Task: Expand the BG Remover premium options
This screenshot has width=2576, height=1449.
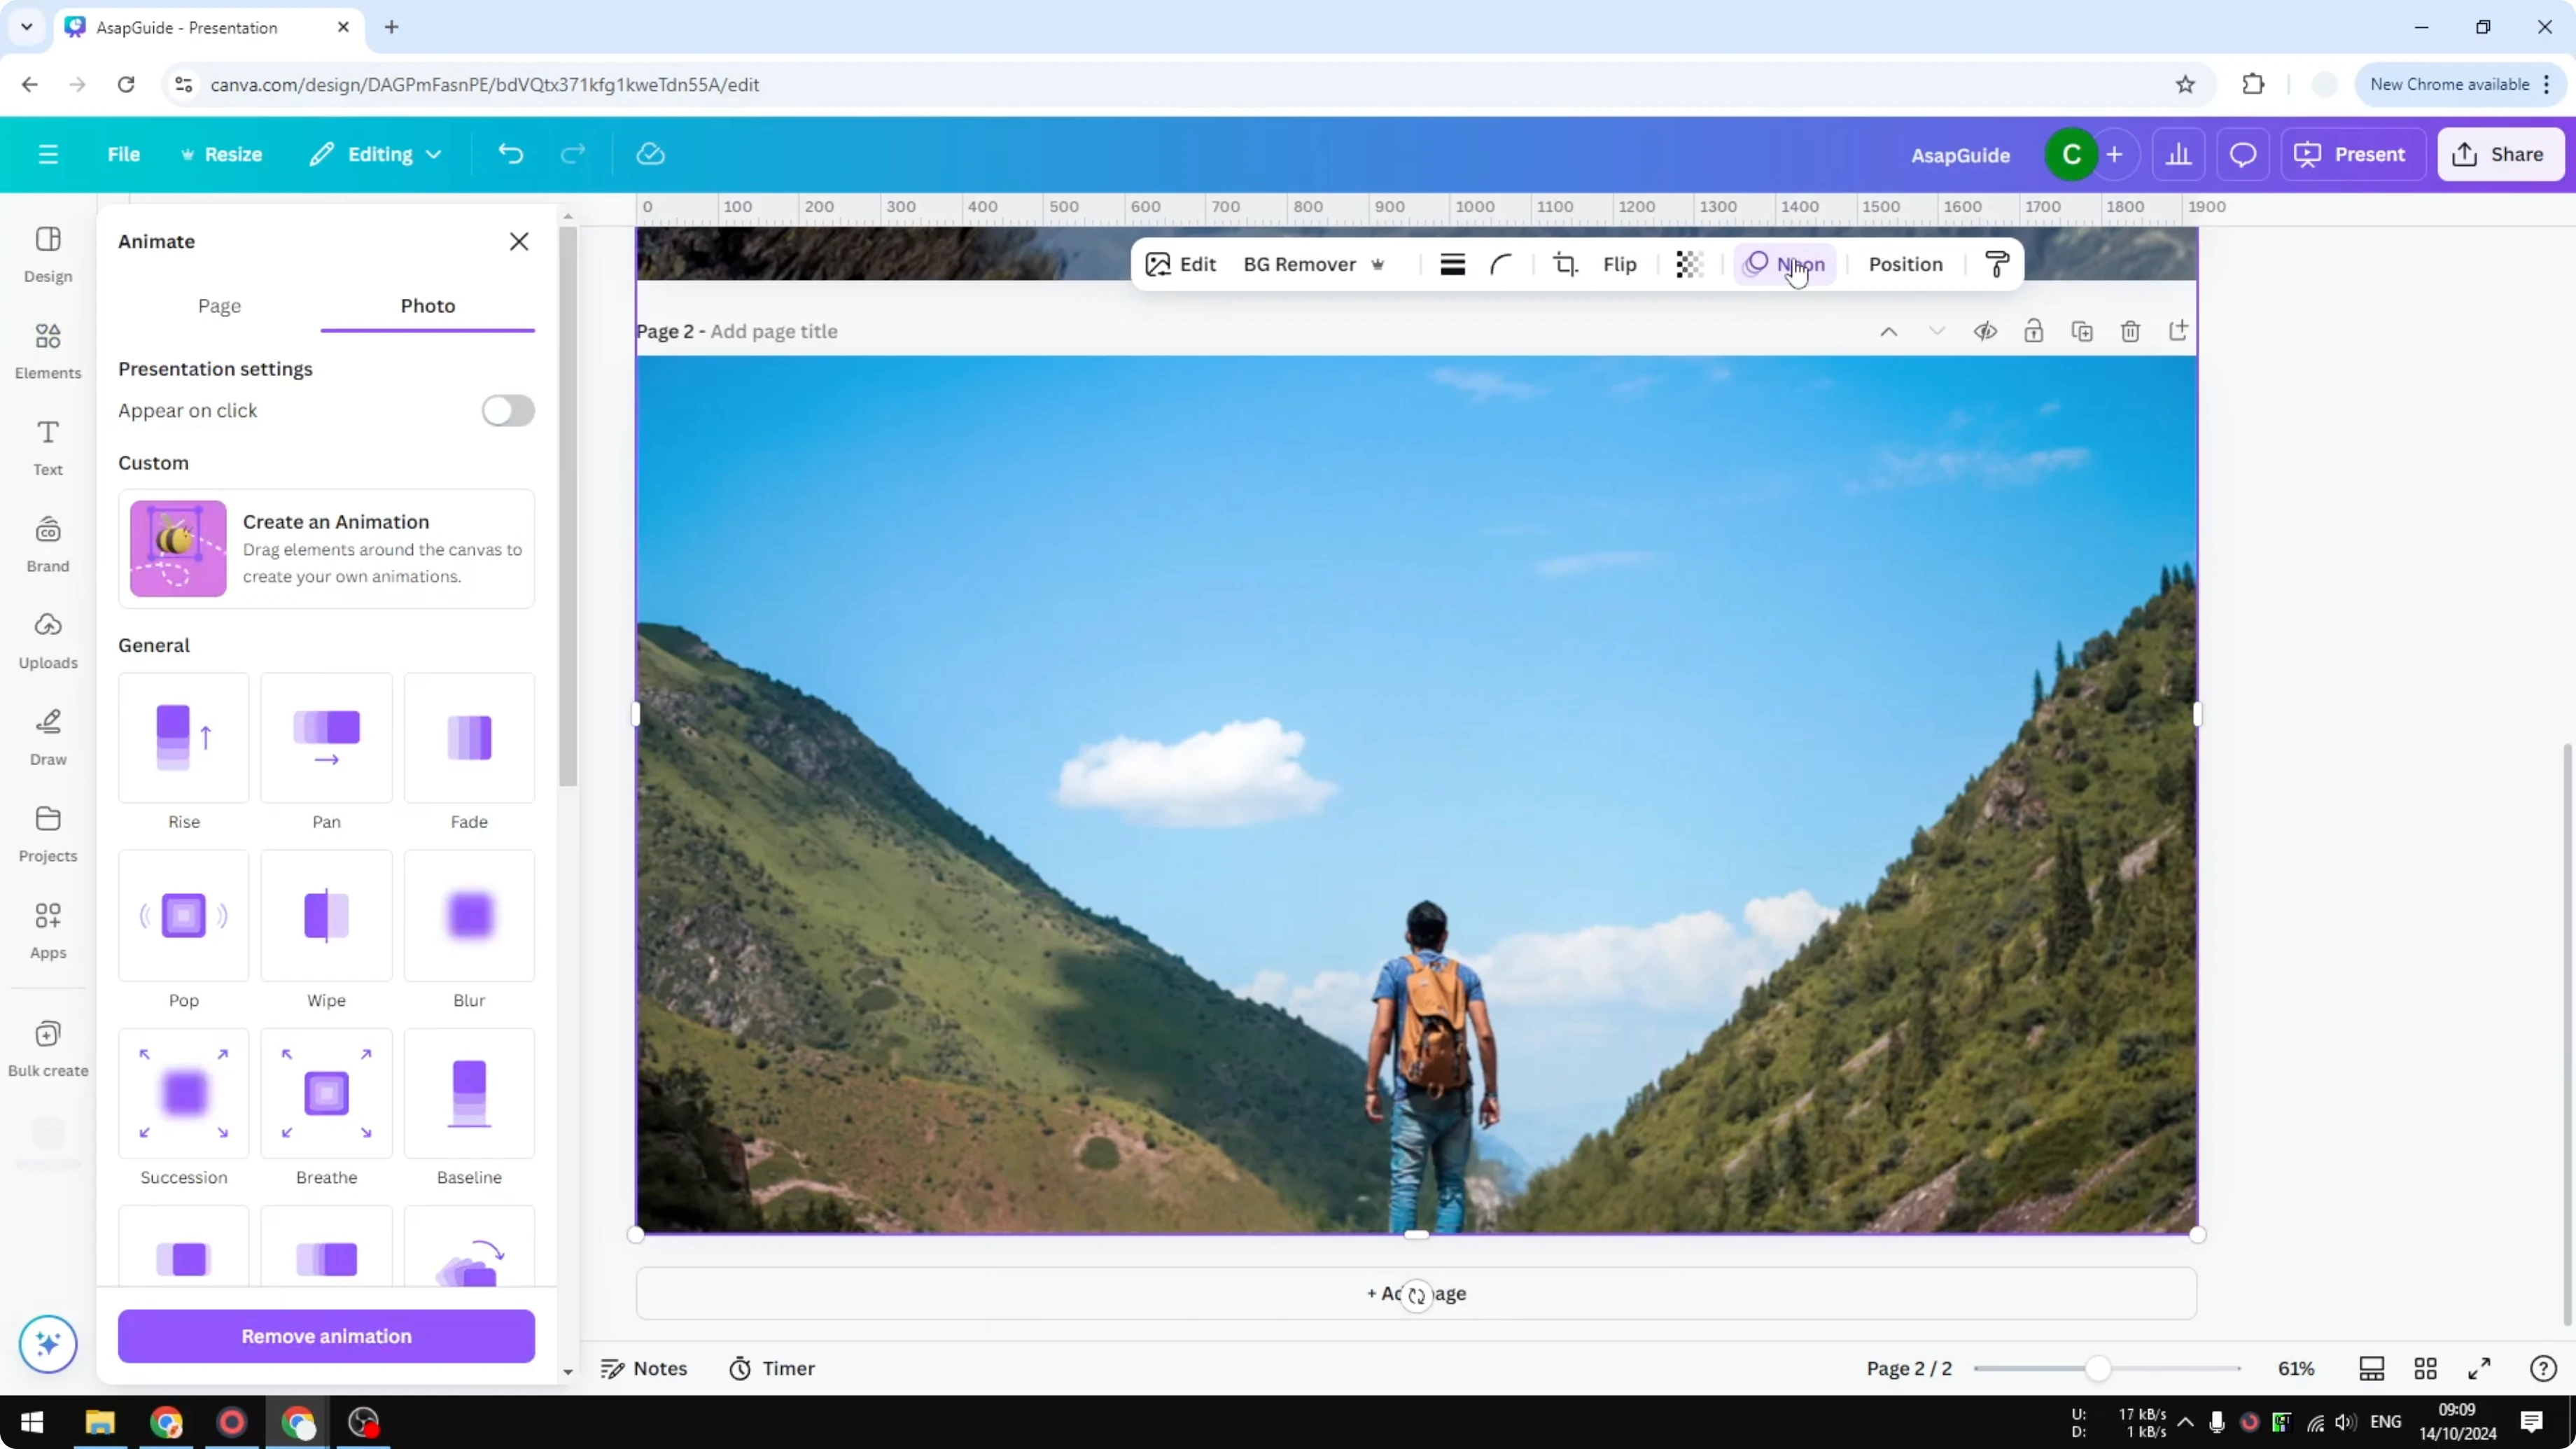Action: tap(1379, 264)
